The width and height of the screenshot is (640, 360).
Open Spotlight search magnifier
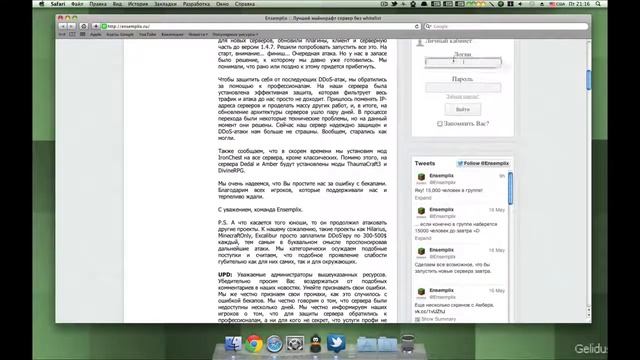(x=598, y=4)
